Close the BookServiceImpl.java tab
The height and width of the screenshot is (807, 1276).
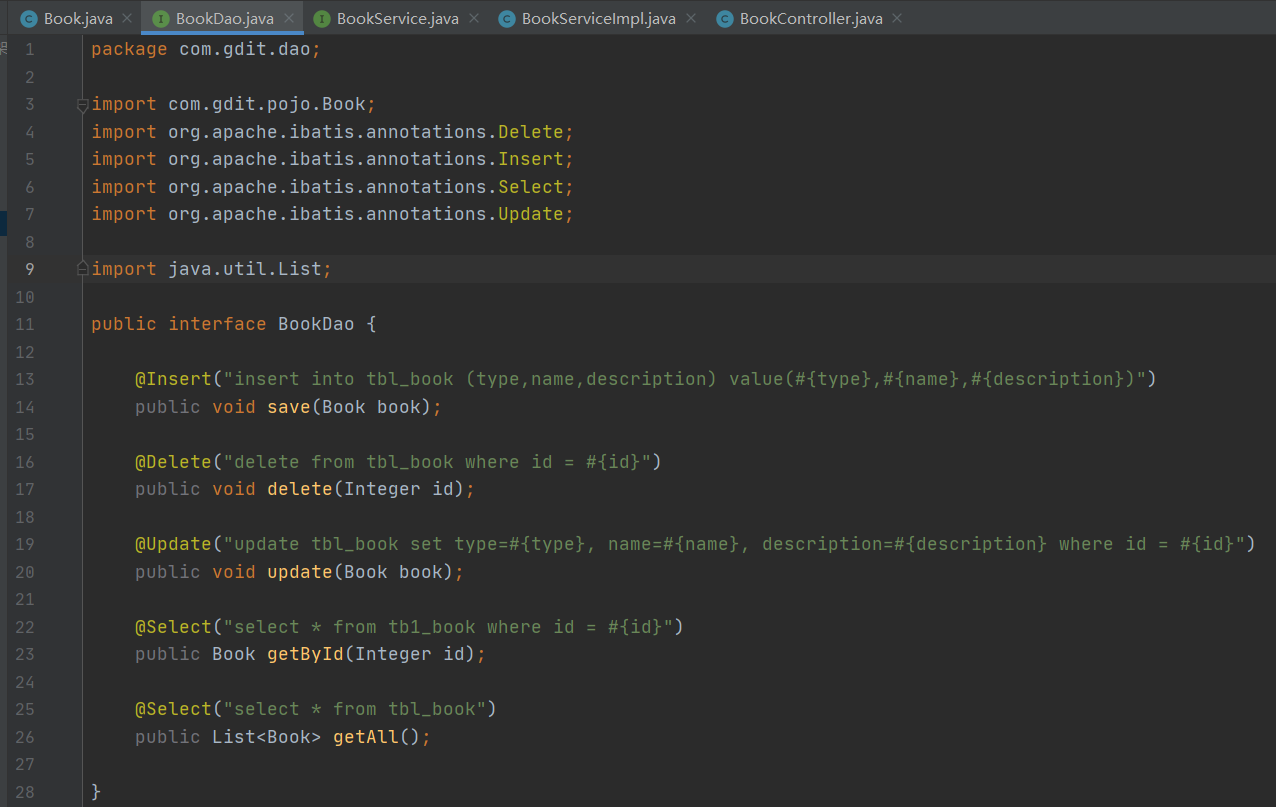(689, 19)
